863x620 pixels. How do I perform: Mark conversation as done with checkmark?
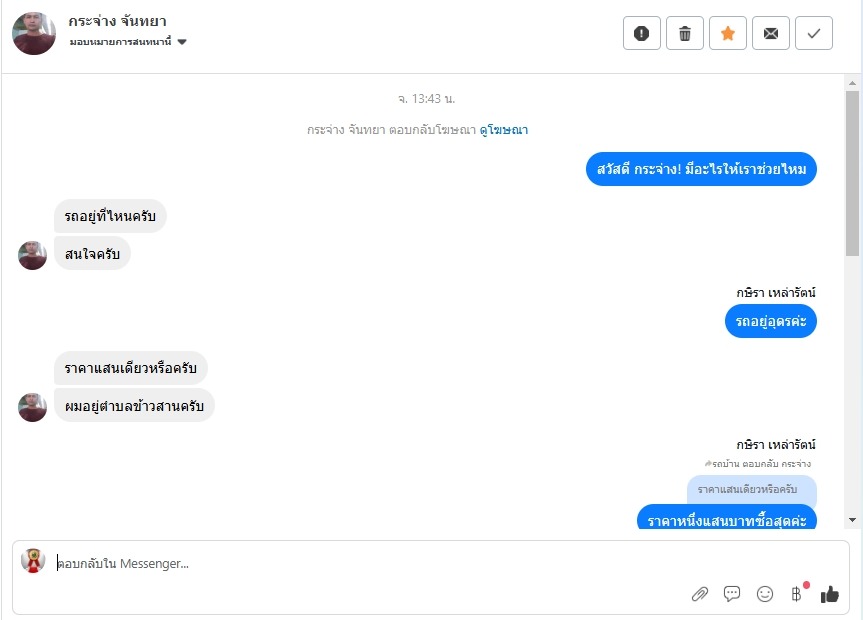coord(813,34)
